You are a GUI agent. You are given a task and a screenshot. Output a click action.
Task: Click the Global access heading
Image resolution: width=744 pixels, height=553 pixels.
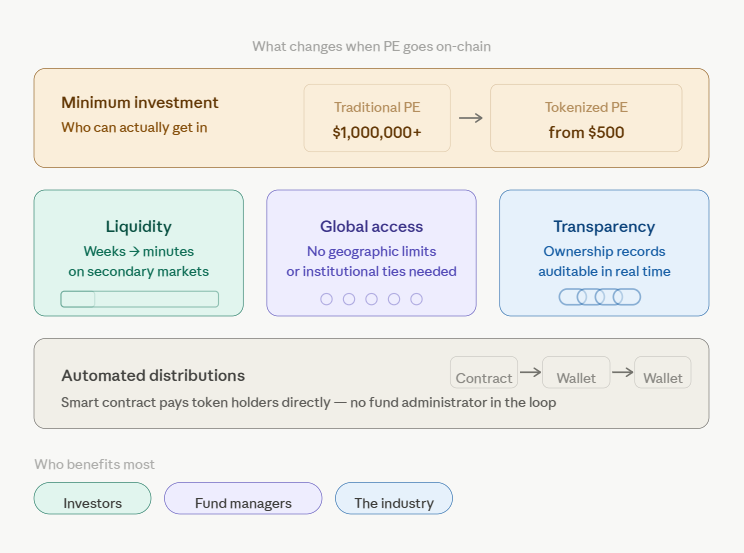tap(372, 226)
